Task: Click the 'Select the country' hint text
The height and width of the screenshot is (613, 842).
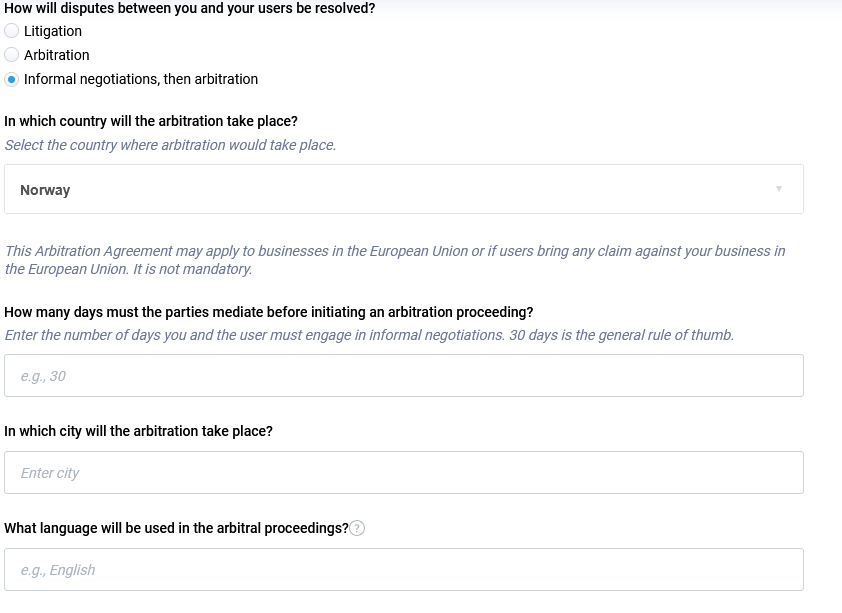Action: tap(170, 145)
